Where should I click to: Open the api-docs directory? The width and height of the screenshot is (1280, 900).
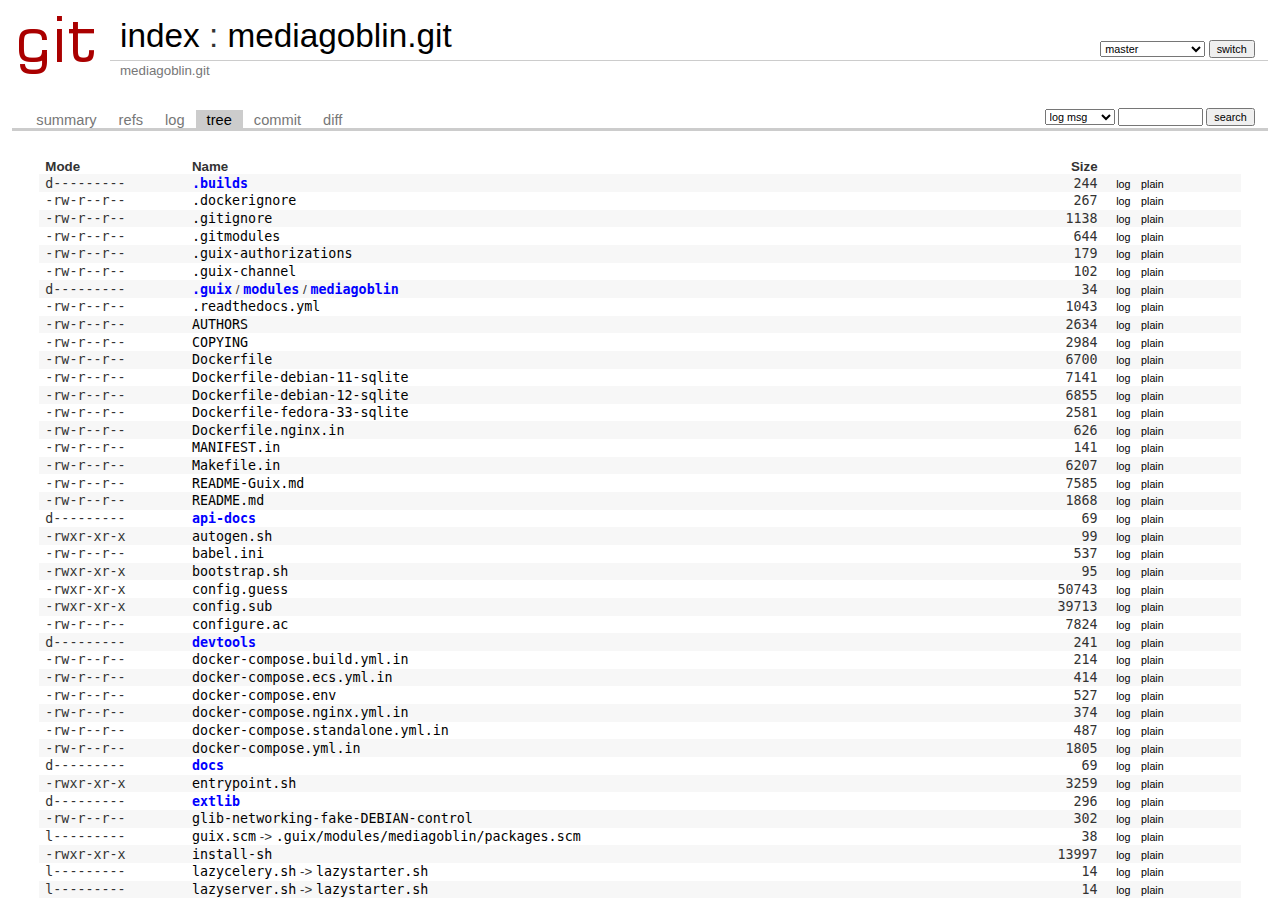point(224,518)
